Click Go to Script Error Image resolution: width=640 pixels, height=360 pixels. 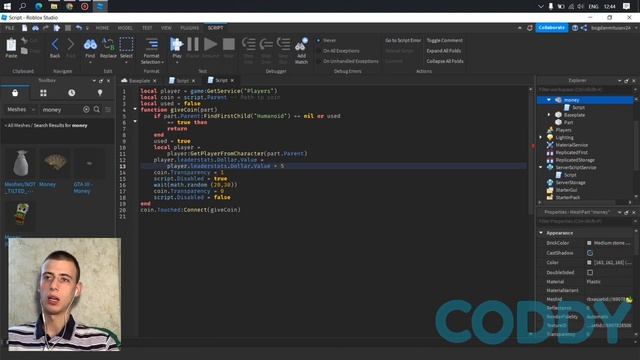click(402, 40)
